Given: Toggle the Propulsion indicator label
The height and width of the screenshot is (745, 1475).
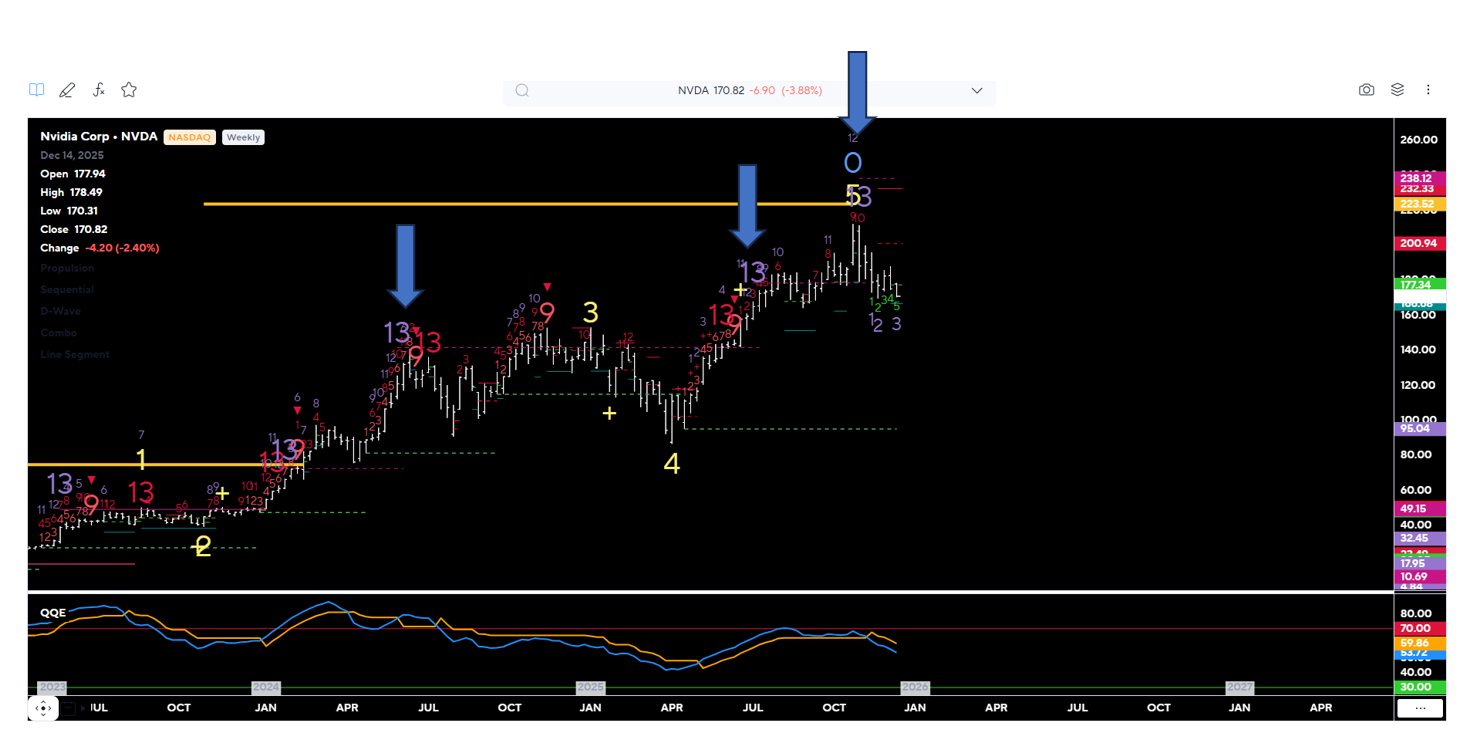Looking at the screenshot, I should tap(68, 268).
